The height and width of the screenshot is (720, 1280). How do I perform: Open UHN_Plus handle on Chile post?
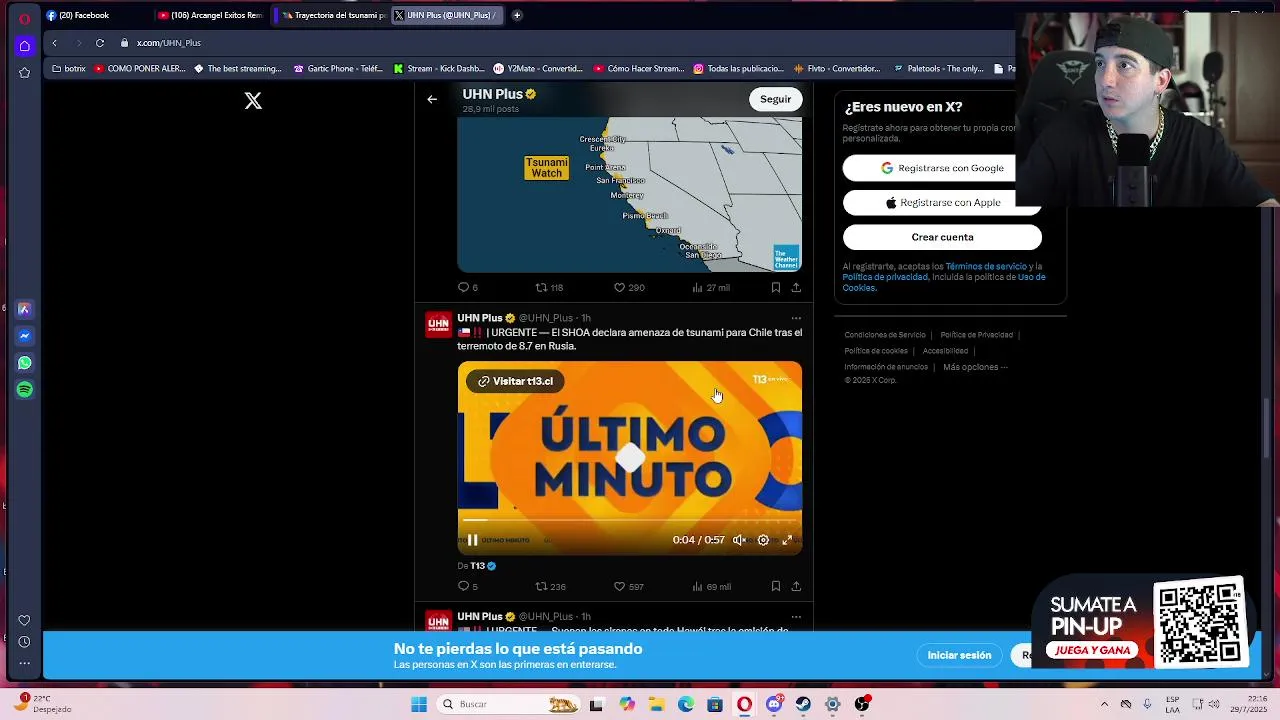coord(546,318)
